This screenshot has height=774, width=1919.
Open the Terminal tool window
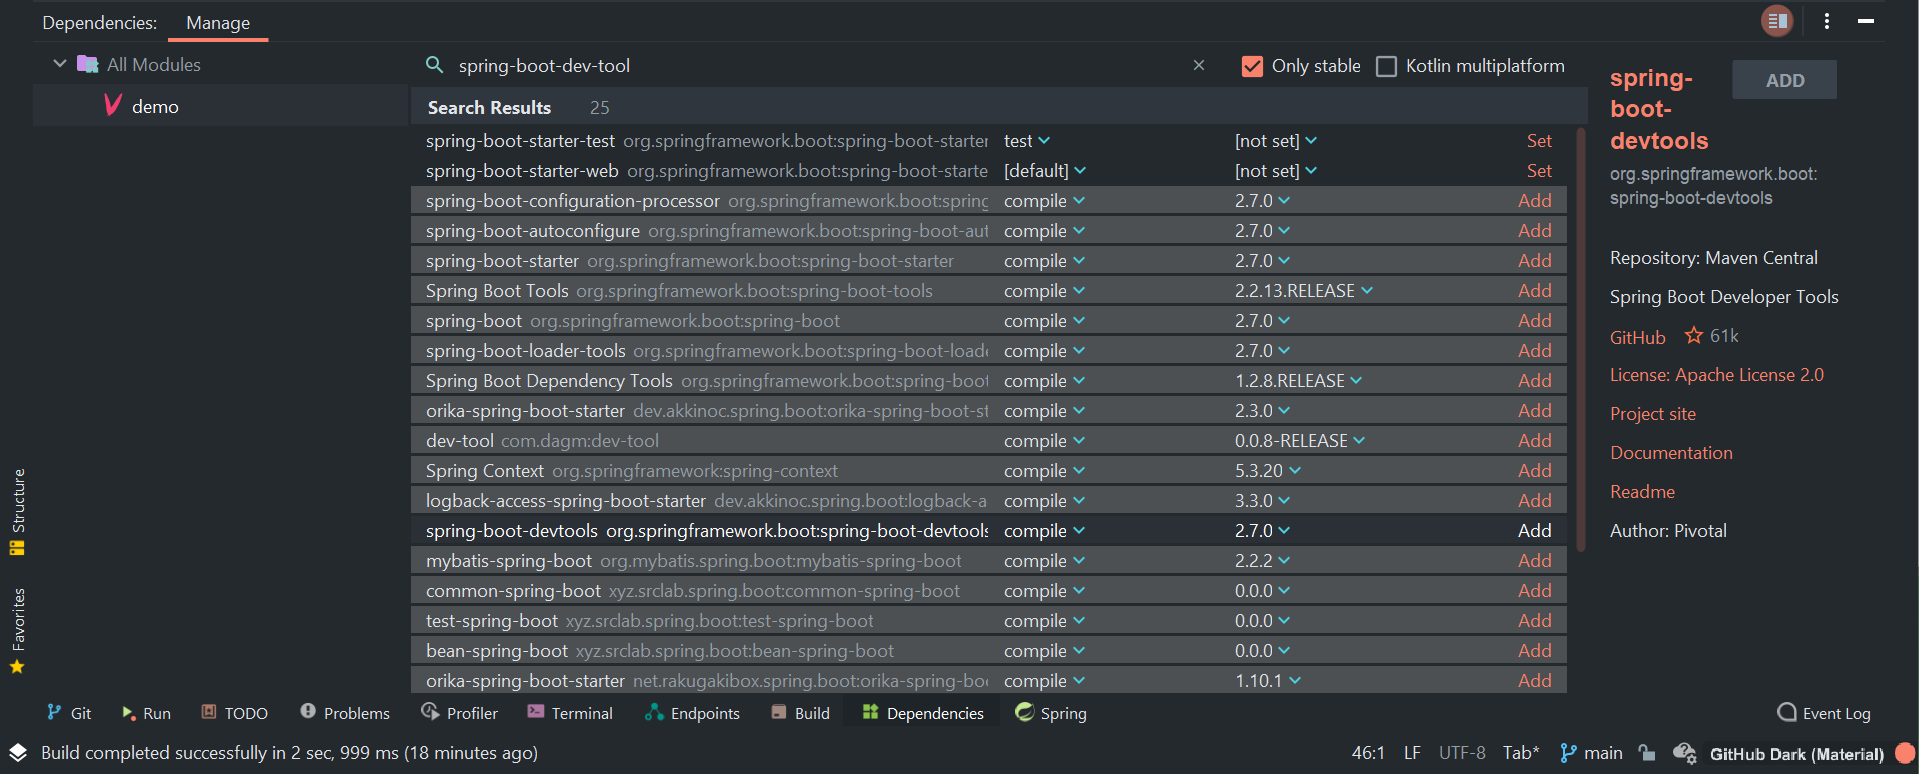click(570, 713)
